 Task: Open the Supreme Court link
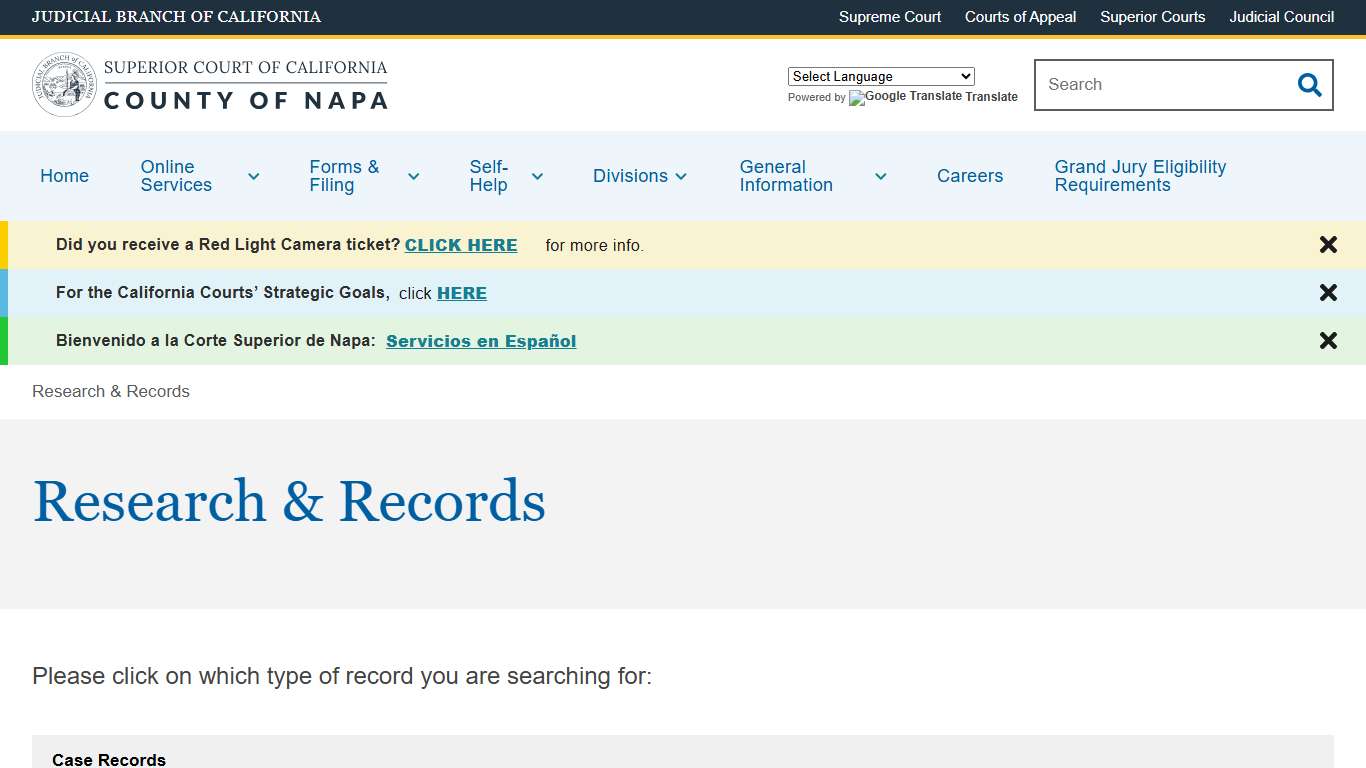[x=889, y=17]
